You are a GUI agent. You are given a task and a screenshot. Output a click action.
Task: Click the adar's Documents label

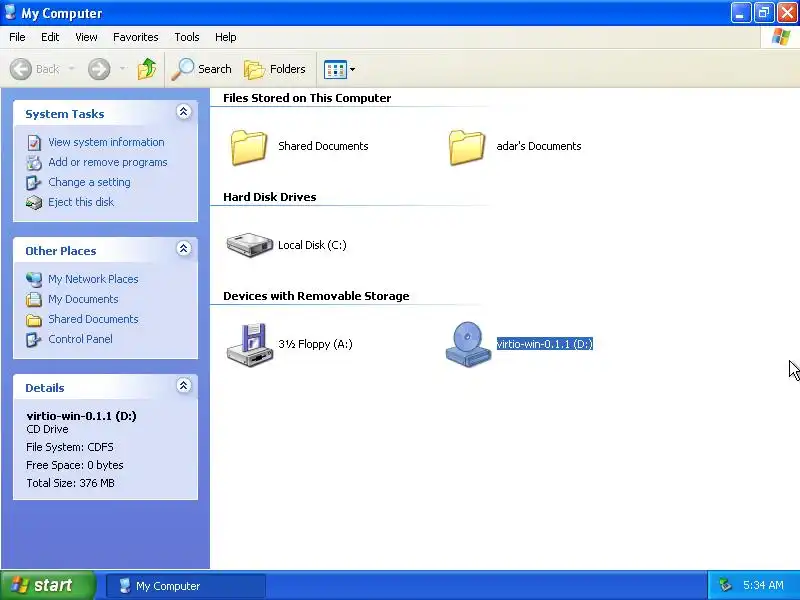[539, 146]
